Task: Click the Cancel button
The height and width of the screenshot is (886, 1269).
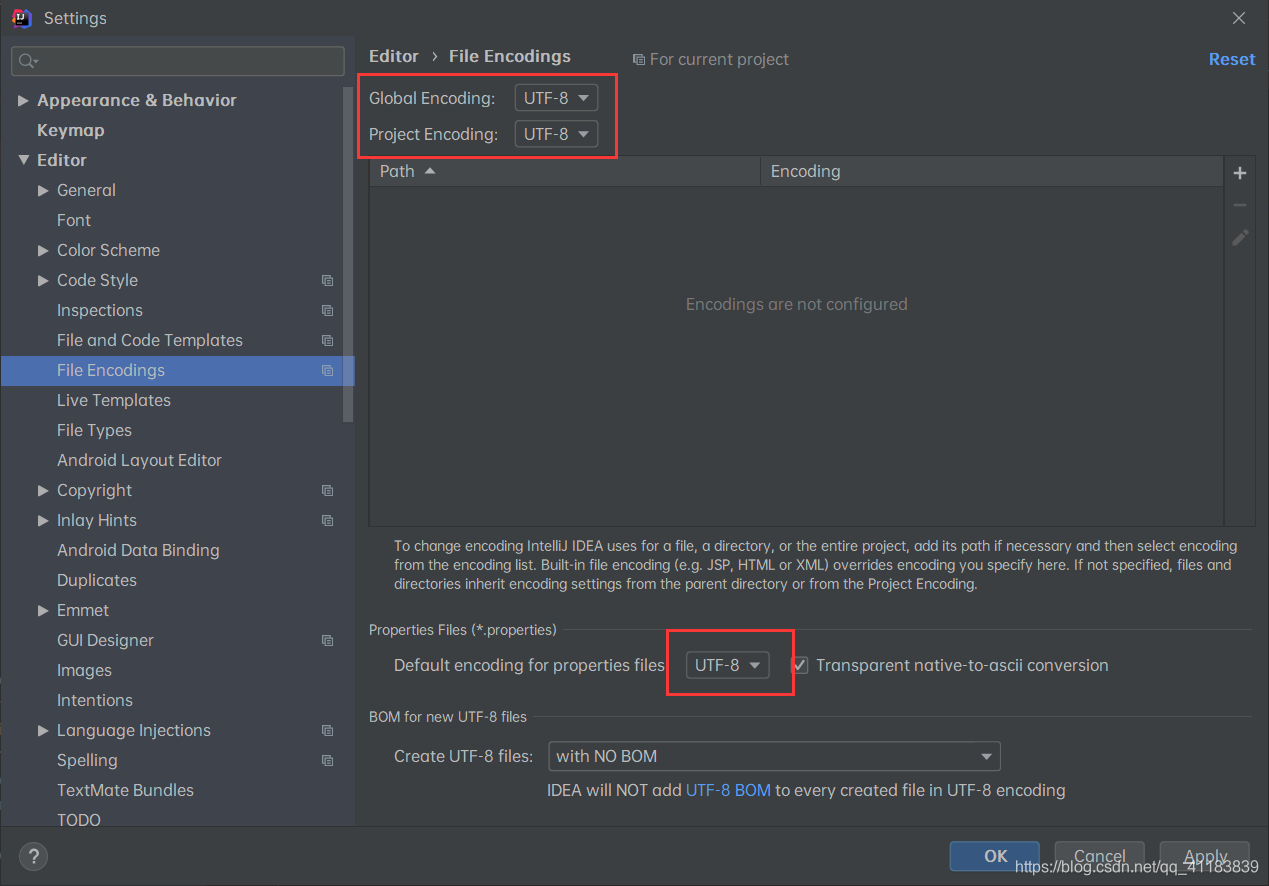Action: [x=1099, y=856]
